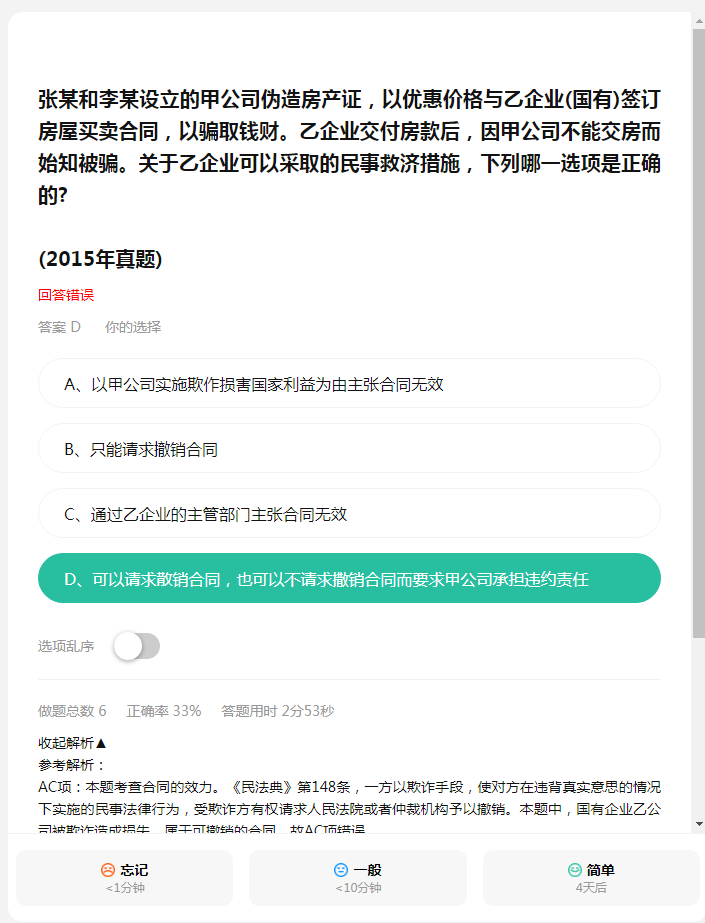Select option B 只能请求撤销合同
This screenshot has height=923, width=705.
pos(349,448)
